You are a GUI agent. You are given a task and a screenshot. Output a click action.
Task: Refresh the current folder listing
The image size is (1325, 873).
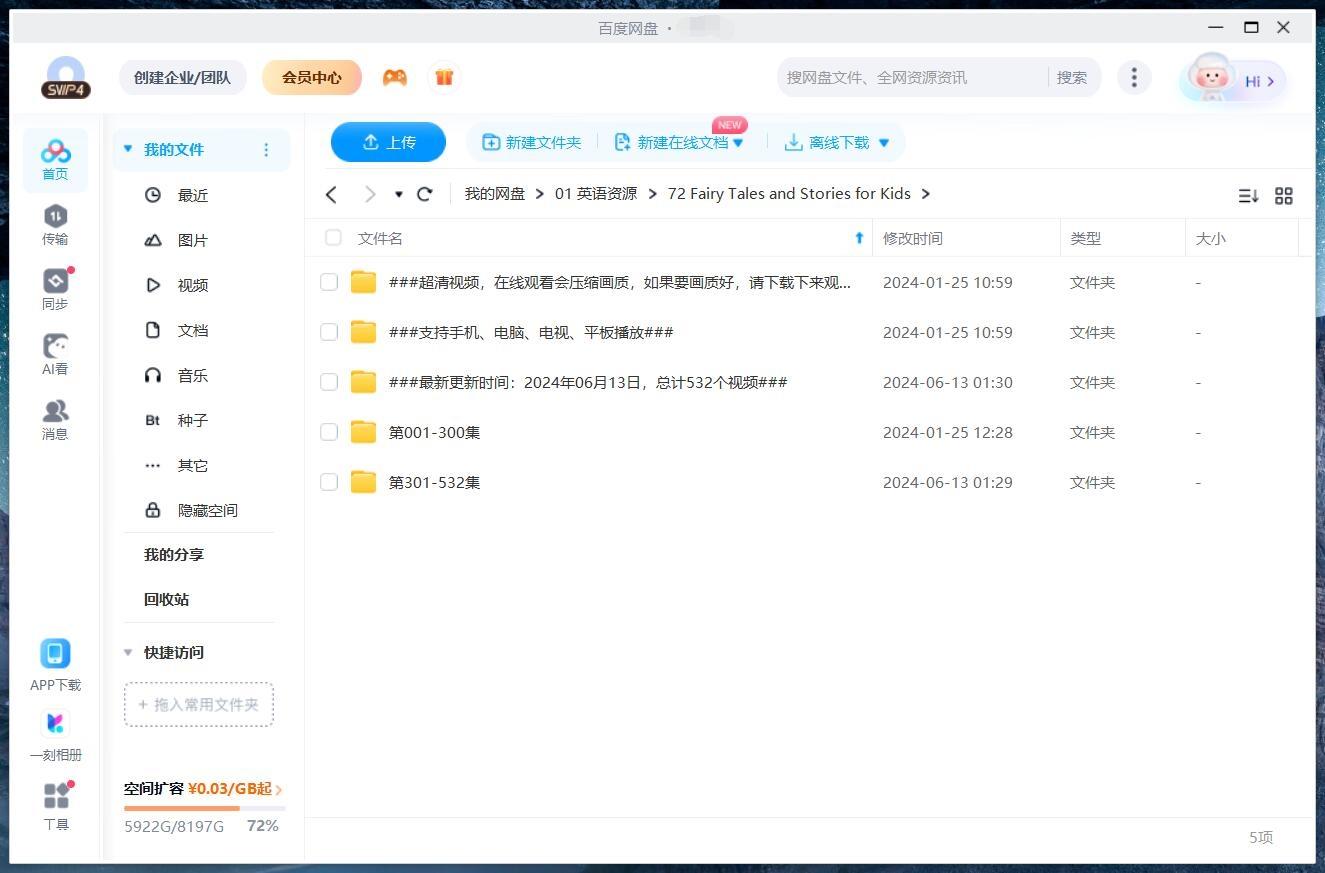425,194
